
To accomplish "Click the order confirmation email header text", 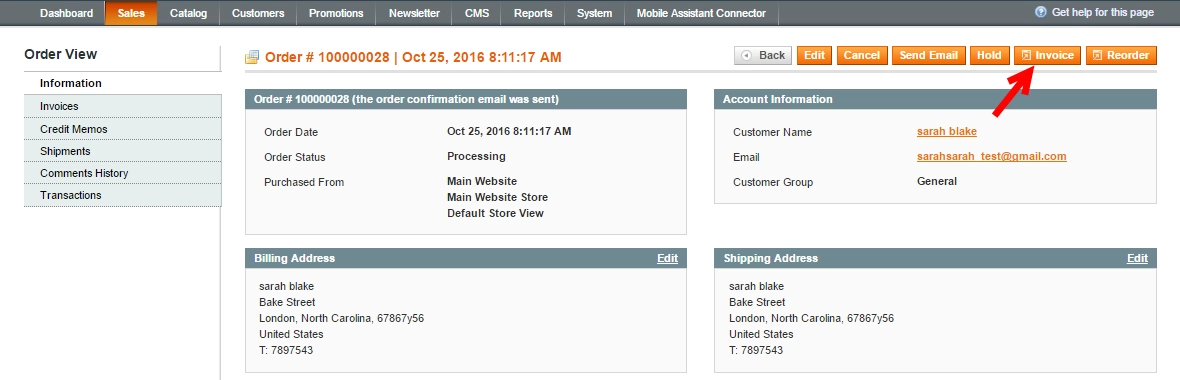I will pyautogui.click(x=406, y=99).
